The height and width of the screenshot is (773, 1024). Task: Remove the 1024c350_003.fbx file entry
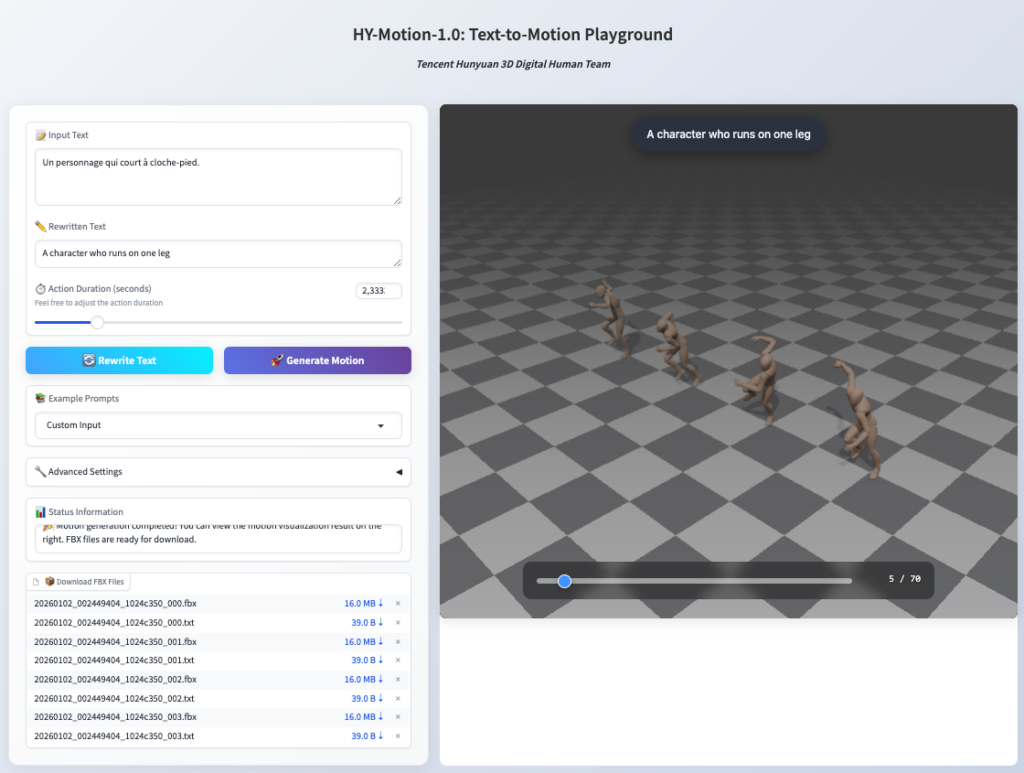click(x=398, y=717)
